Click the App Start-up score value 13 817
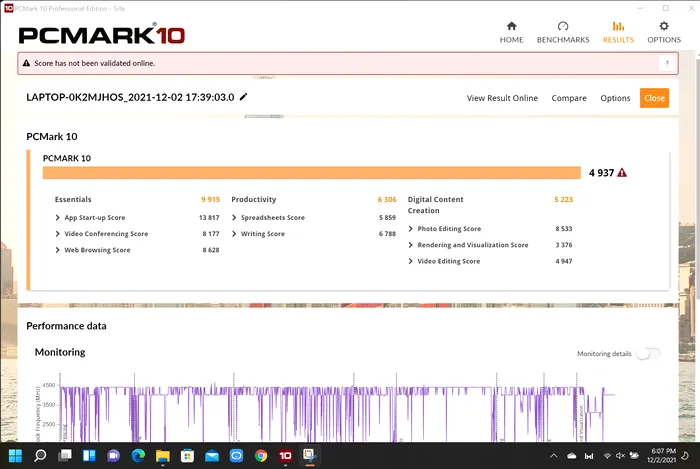The height and width of the screenshot is (469, 700). coord(209,218)
